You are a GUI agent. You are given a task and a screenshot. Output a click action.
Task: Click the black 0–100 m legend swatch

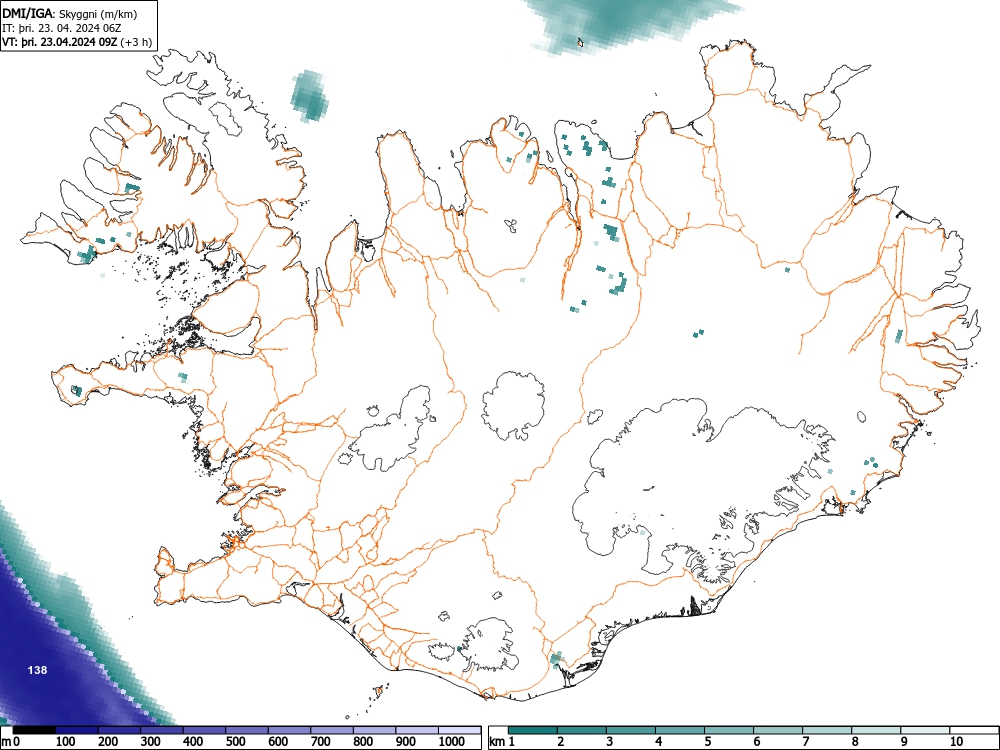(x=34, y=730)
